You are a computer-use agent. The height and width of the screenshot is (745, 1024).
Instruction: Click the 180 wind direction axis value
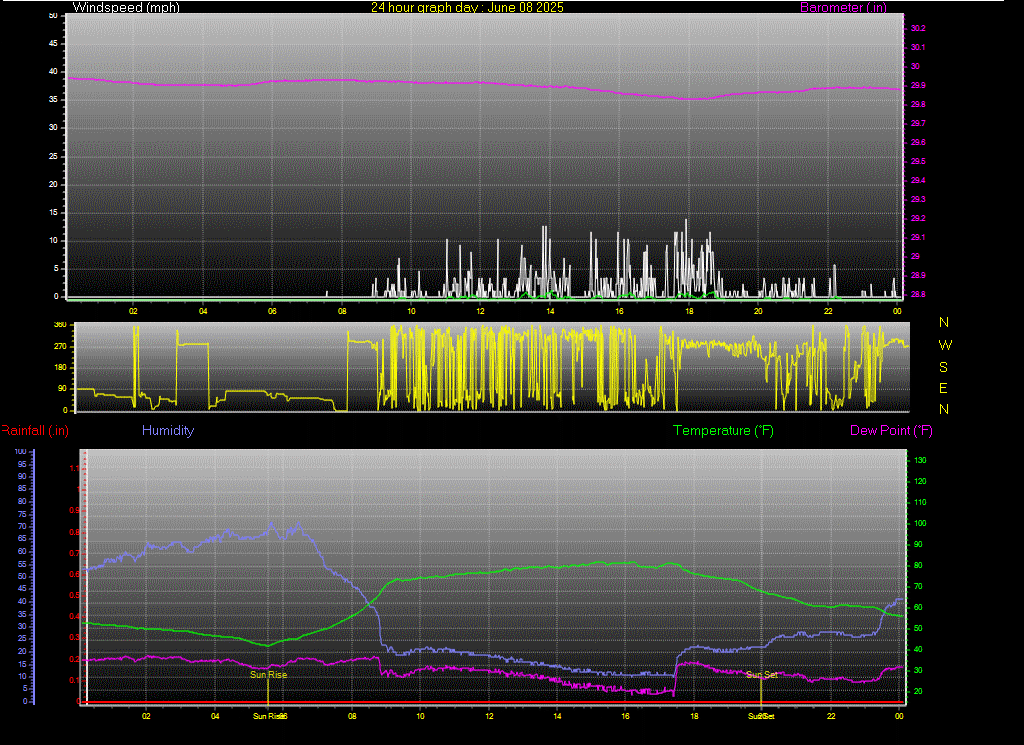60,367
